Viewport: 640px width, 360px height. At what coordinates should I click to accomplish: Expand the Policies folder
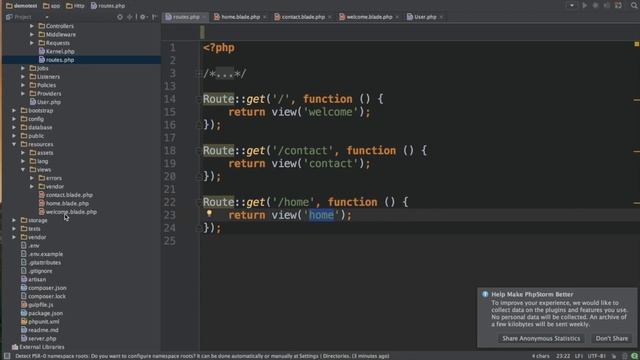23,85
